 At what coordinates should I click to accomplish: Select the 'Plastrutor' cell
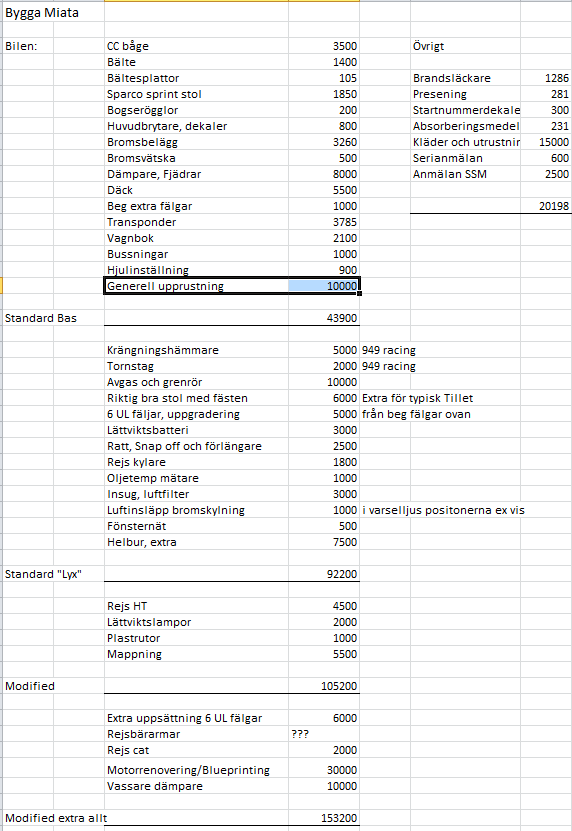click(196, 638)
